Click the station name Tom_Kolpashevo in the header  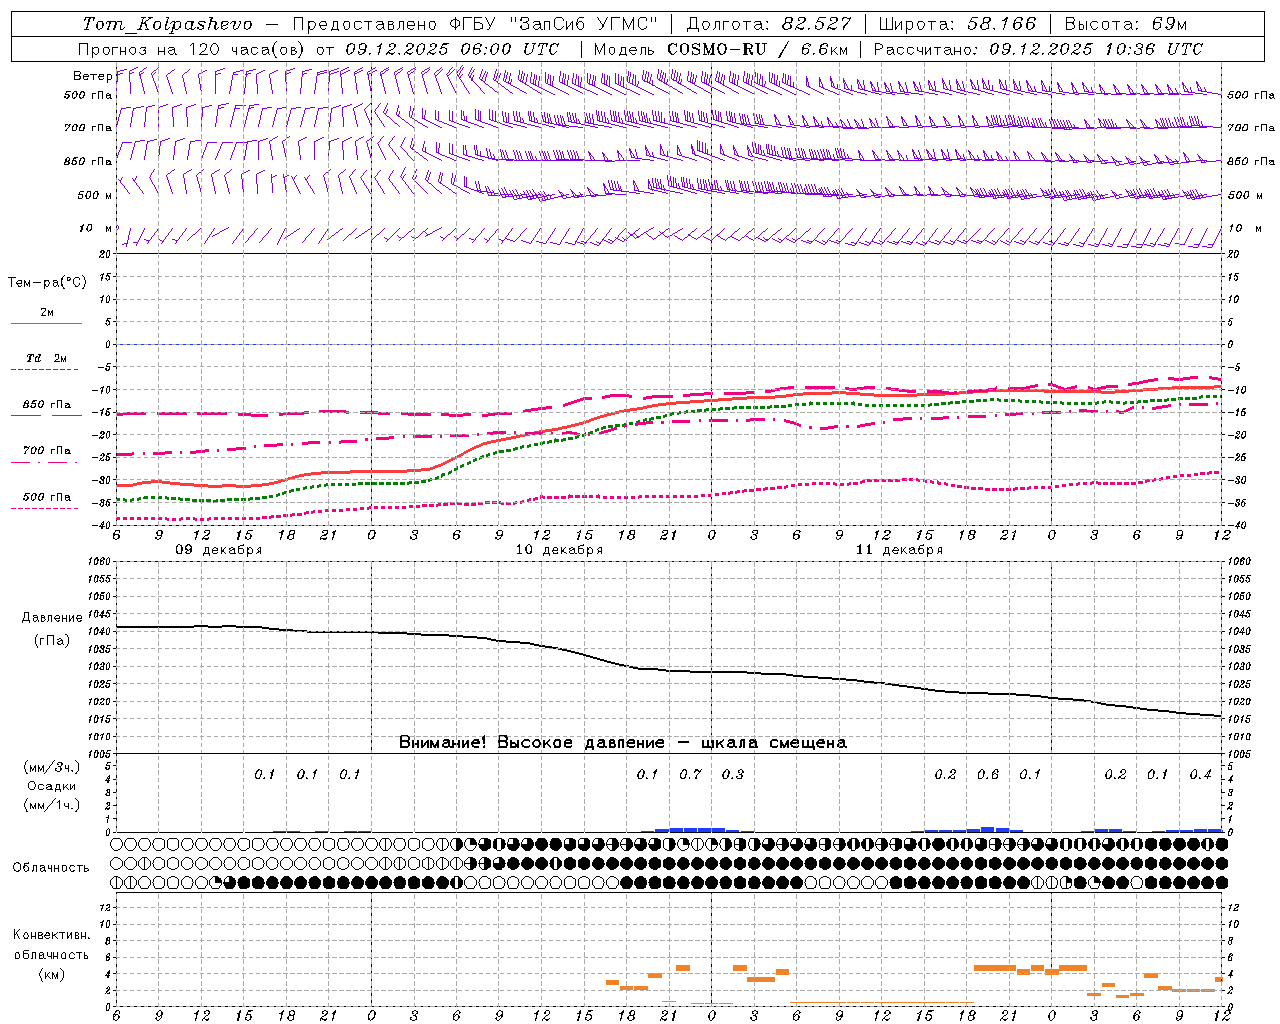coord(167,24)
